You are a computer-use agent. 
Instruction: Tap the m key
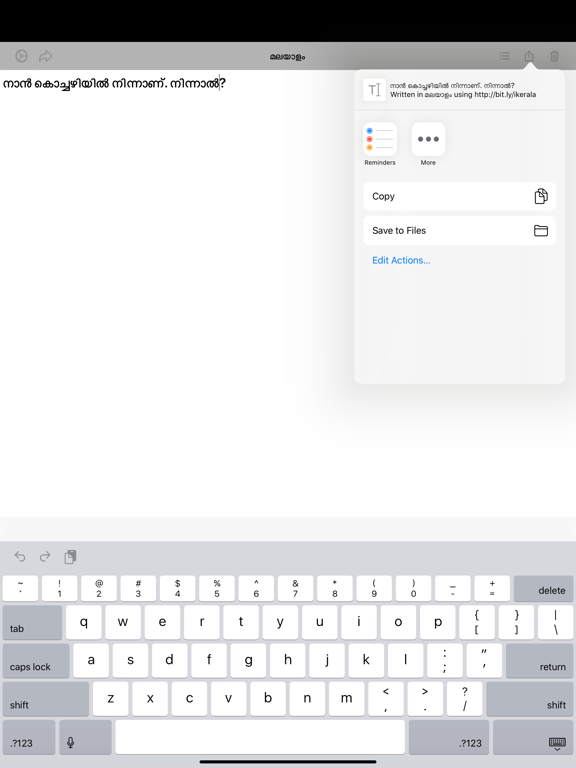[347, 699]
